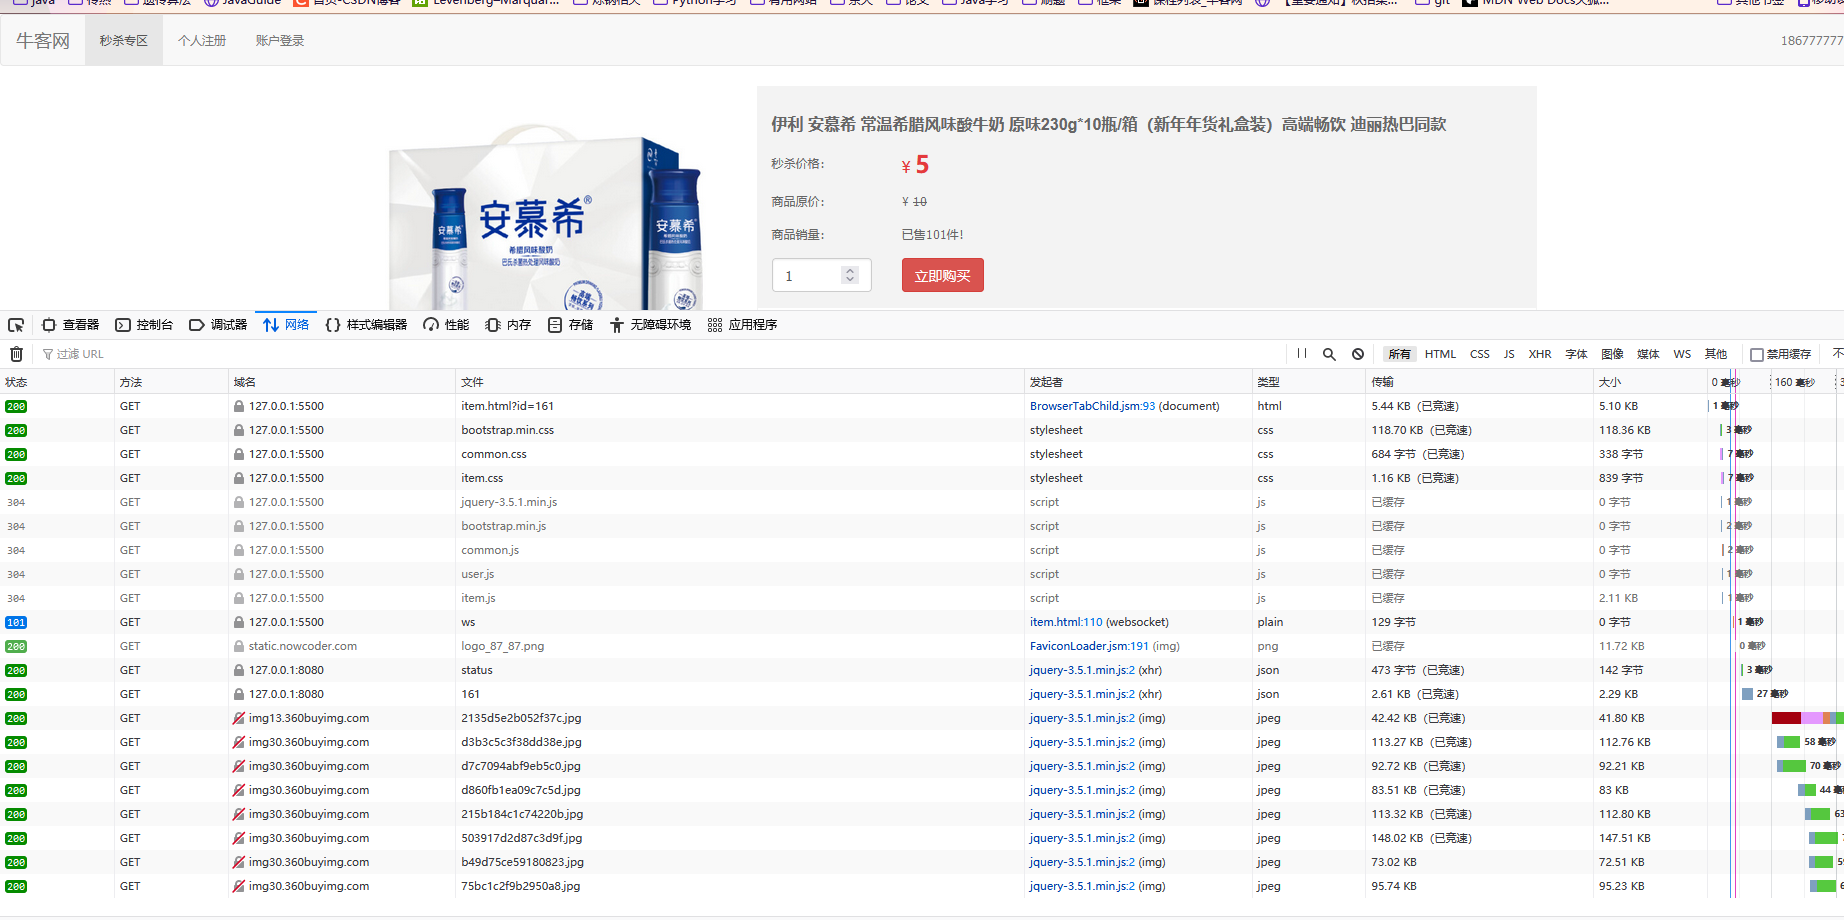
Task: Open network search with magnifier icon
Action: [x=1329, y=354]
